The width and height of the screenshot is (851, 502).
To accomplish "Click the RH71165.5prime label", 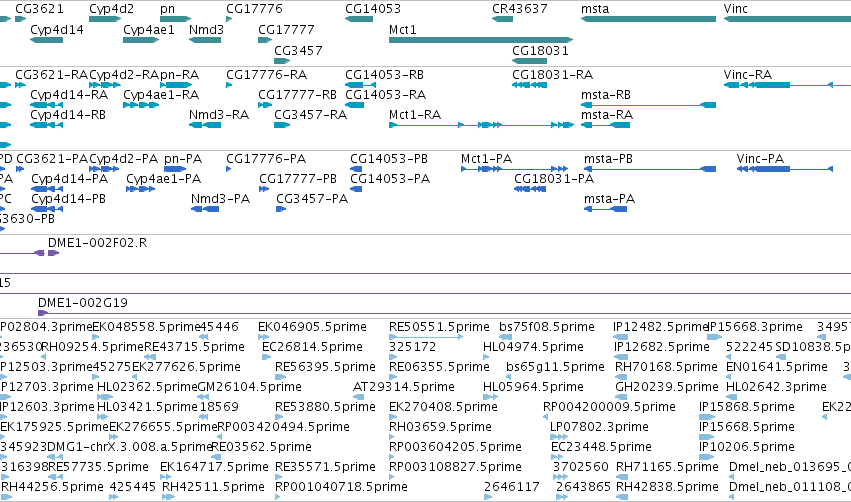I will tap(667, 467).
